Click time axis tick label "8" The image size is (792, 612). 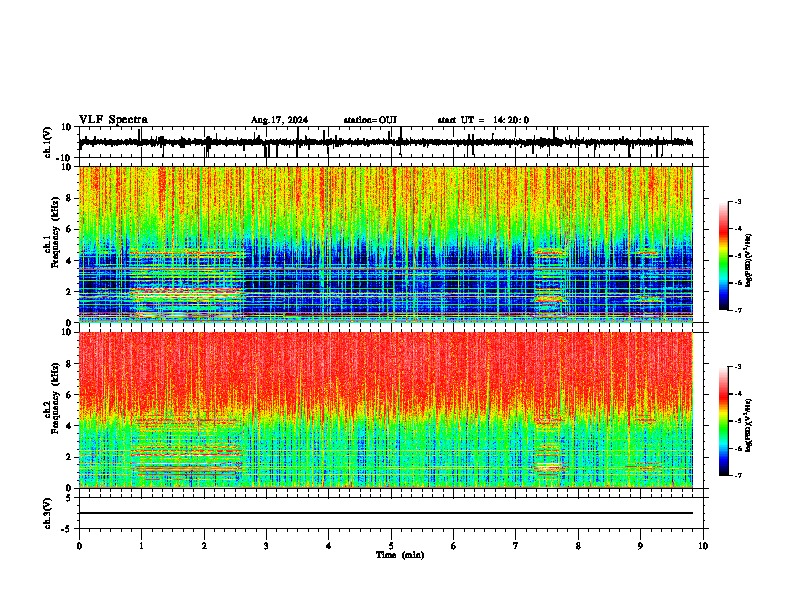pos(578,546)
